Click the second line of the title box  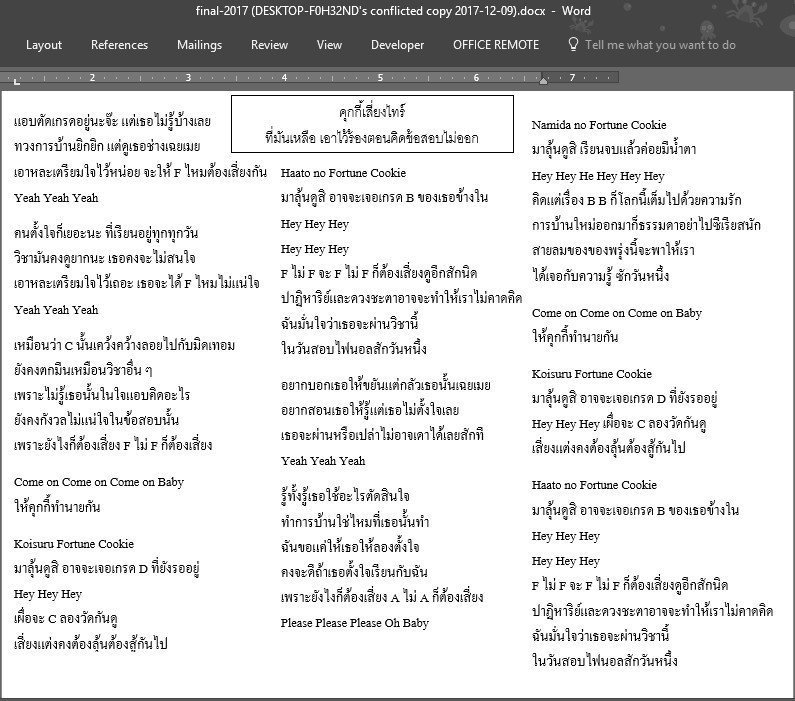click(x=372, y=138)
